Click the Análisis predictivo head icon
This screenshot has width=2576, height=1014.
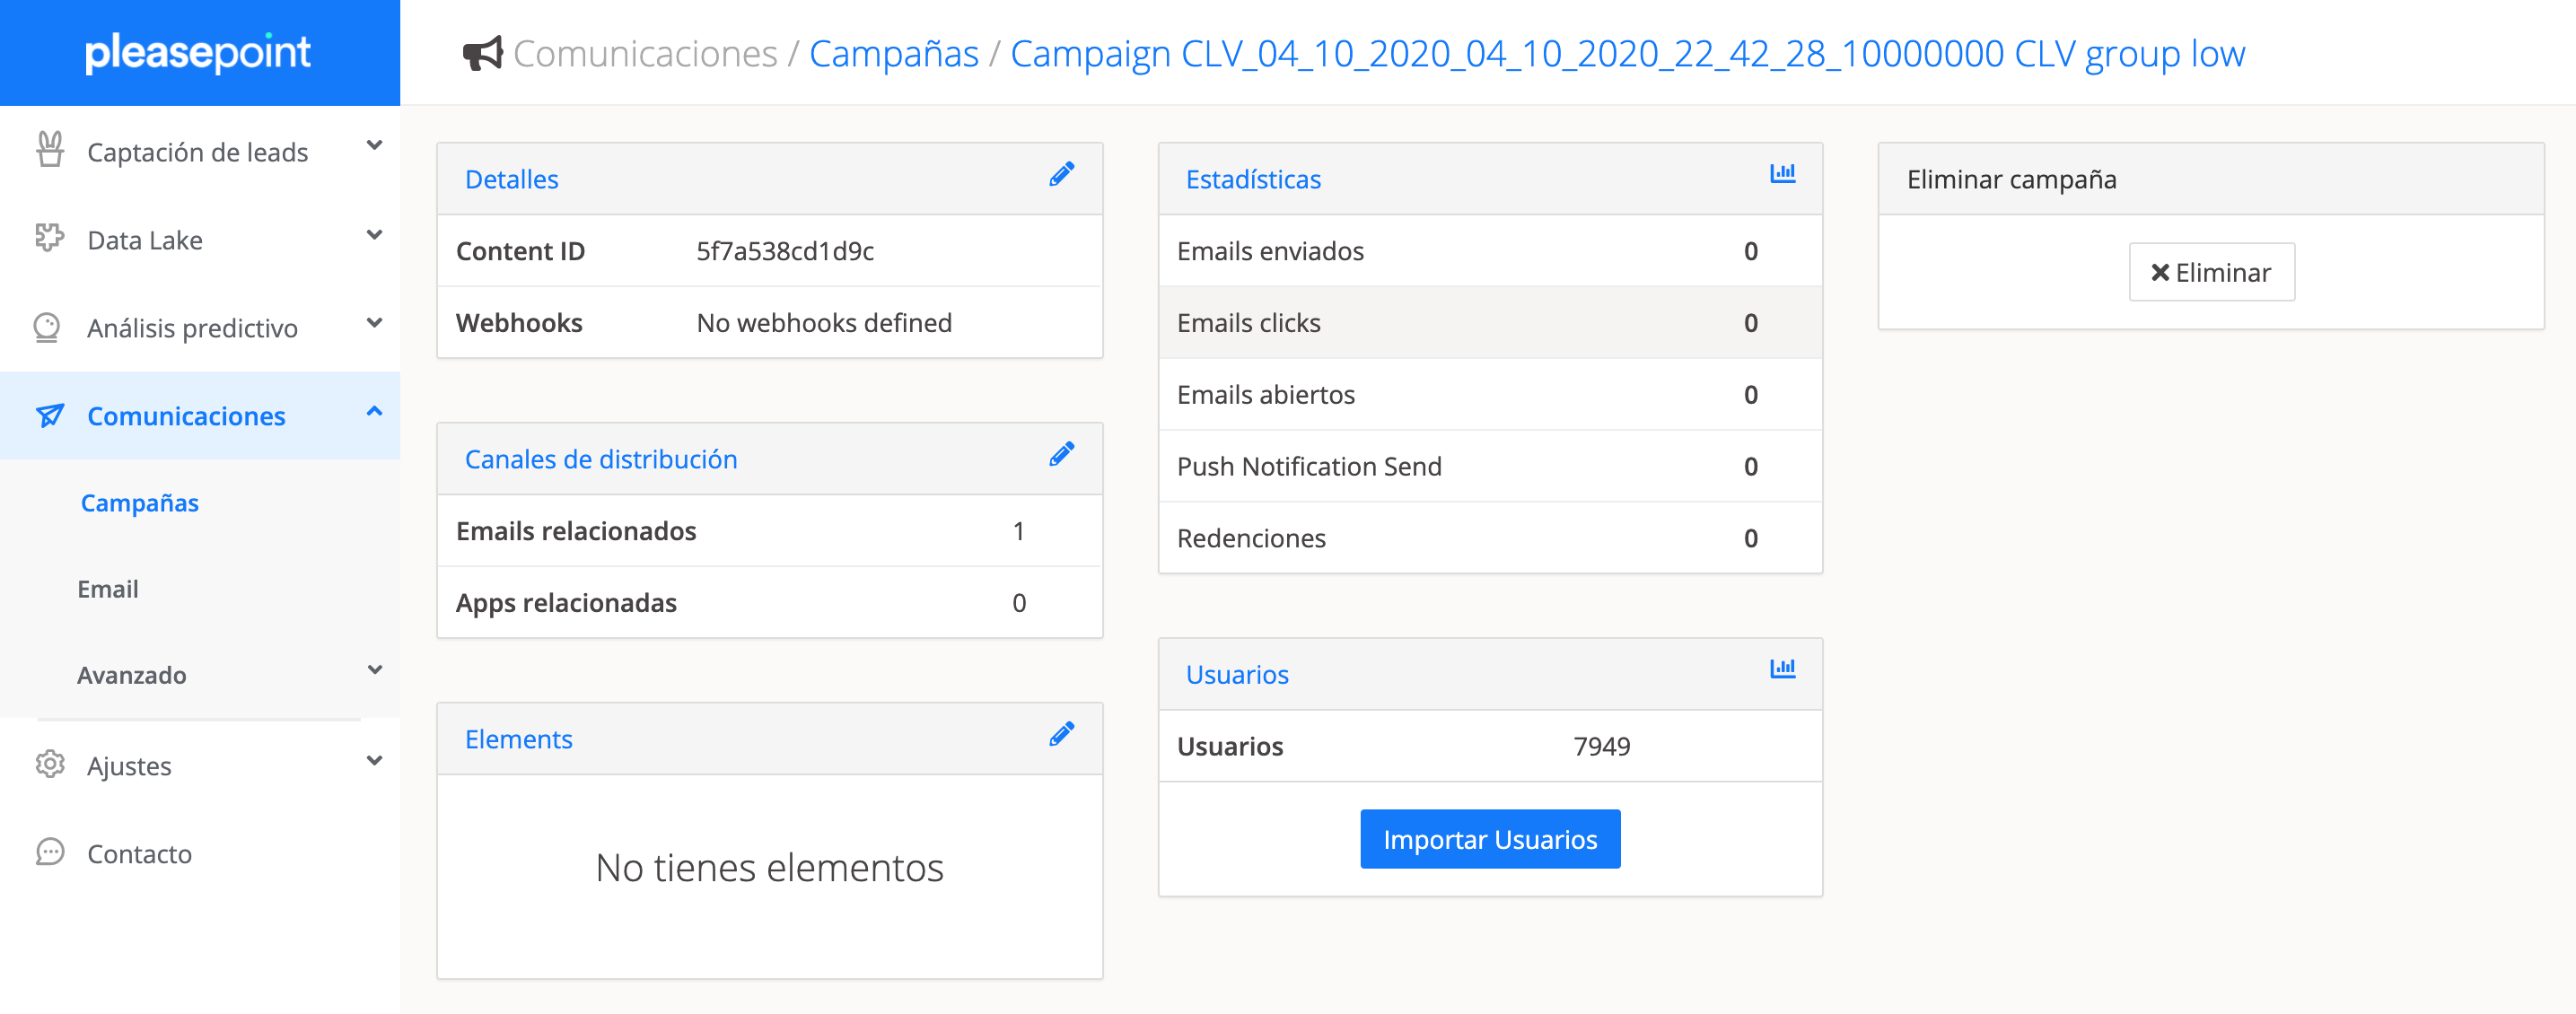[x=47, y=327]
